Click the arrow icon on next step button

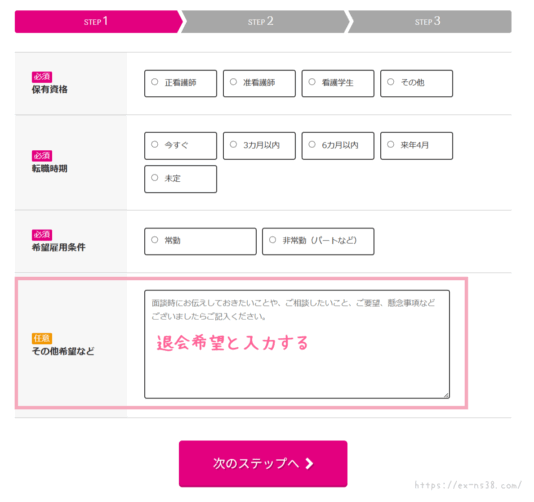(x=309, y=464)
